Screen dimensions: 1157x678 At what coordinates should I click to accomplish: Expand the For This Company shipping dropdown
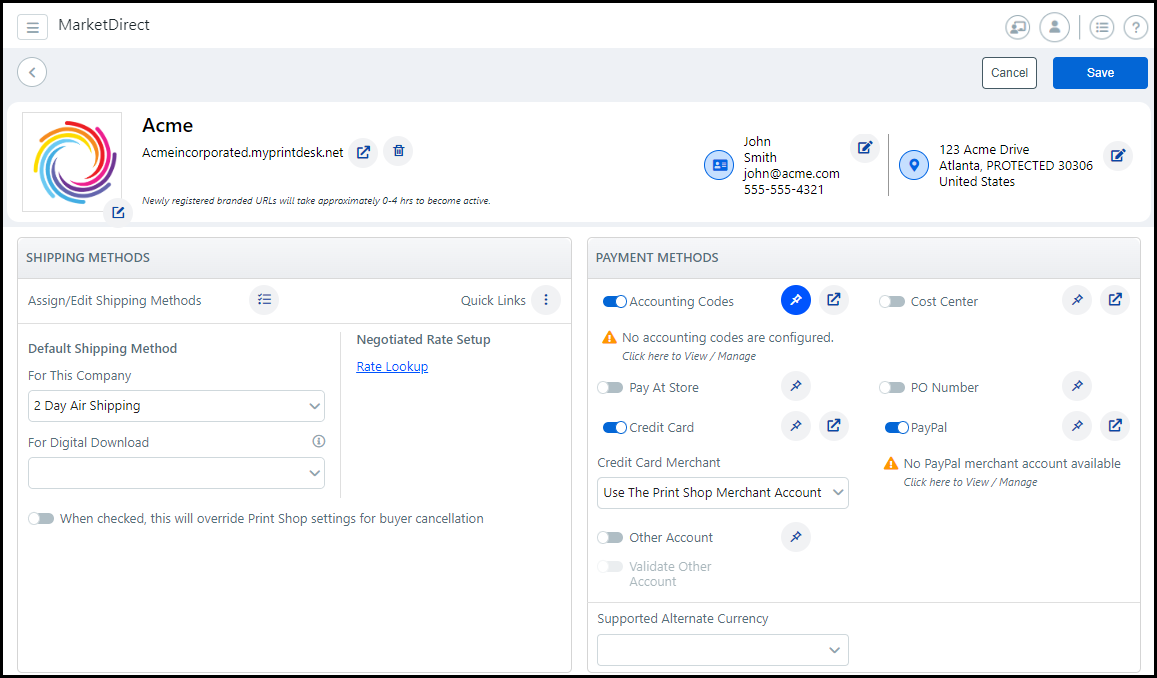176,406
